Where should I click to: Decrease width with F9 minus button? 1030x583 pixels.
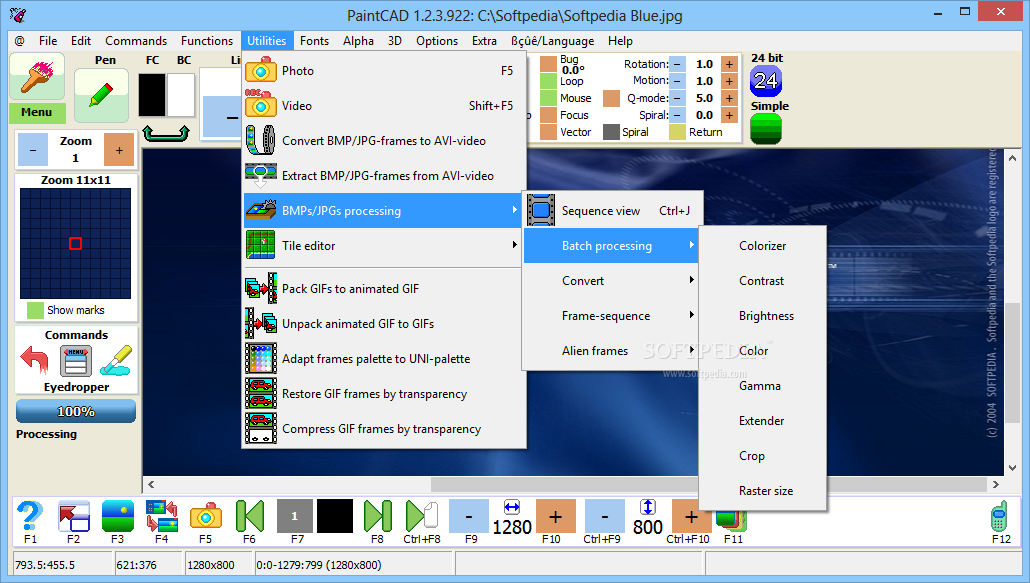point(469,516)
